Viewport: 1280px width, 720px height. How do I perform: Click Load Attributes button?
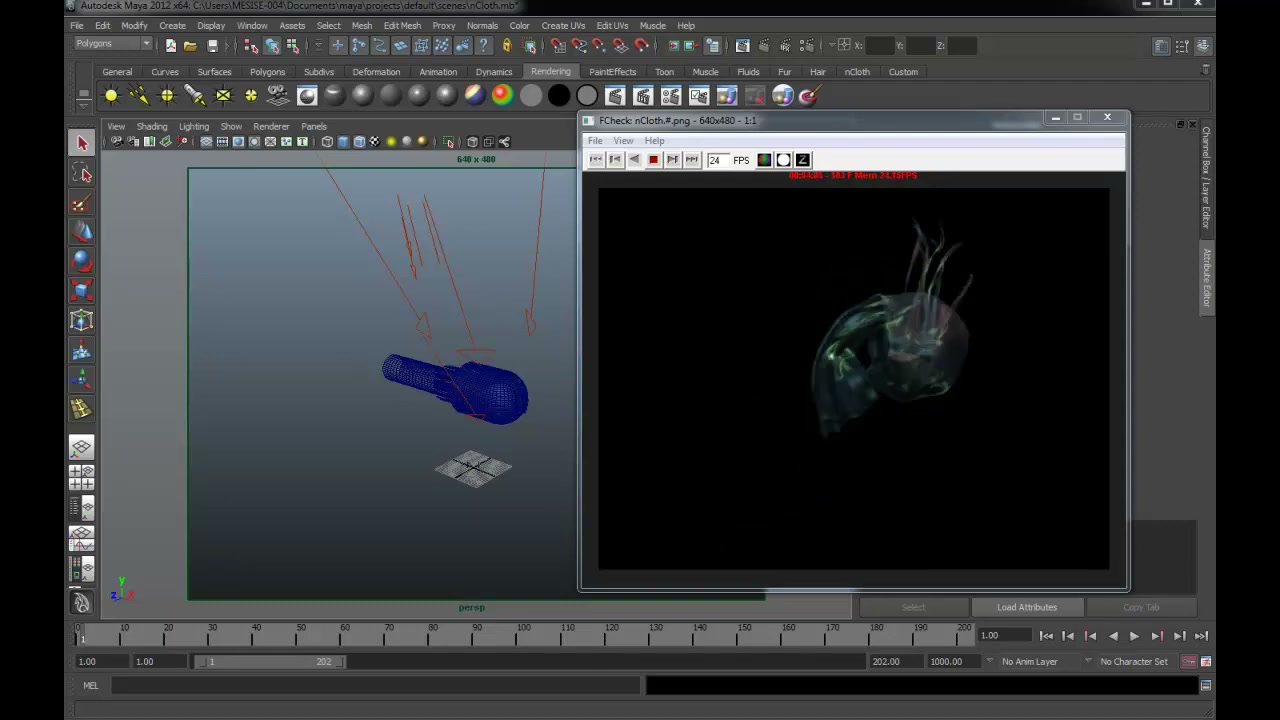click(x=1026, y=607)
